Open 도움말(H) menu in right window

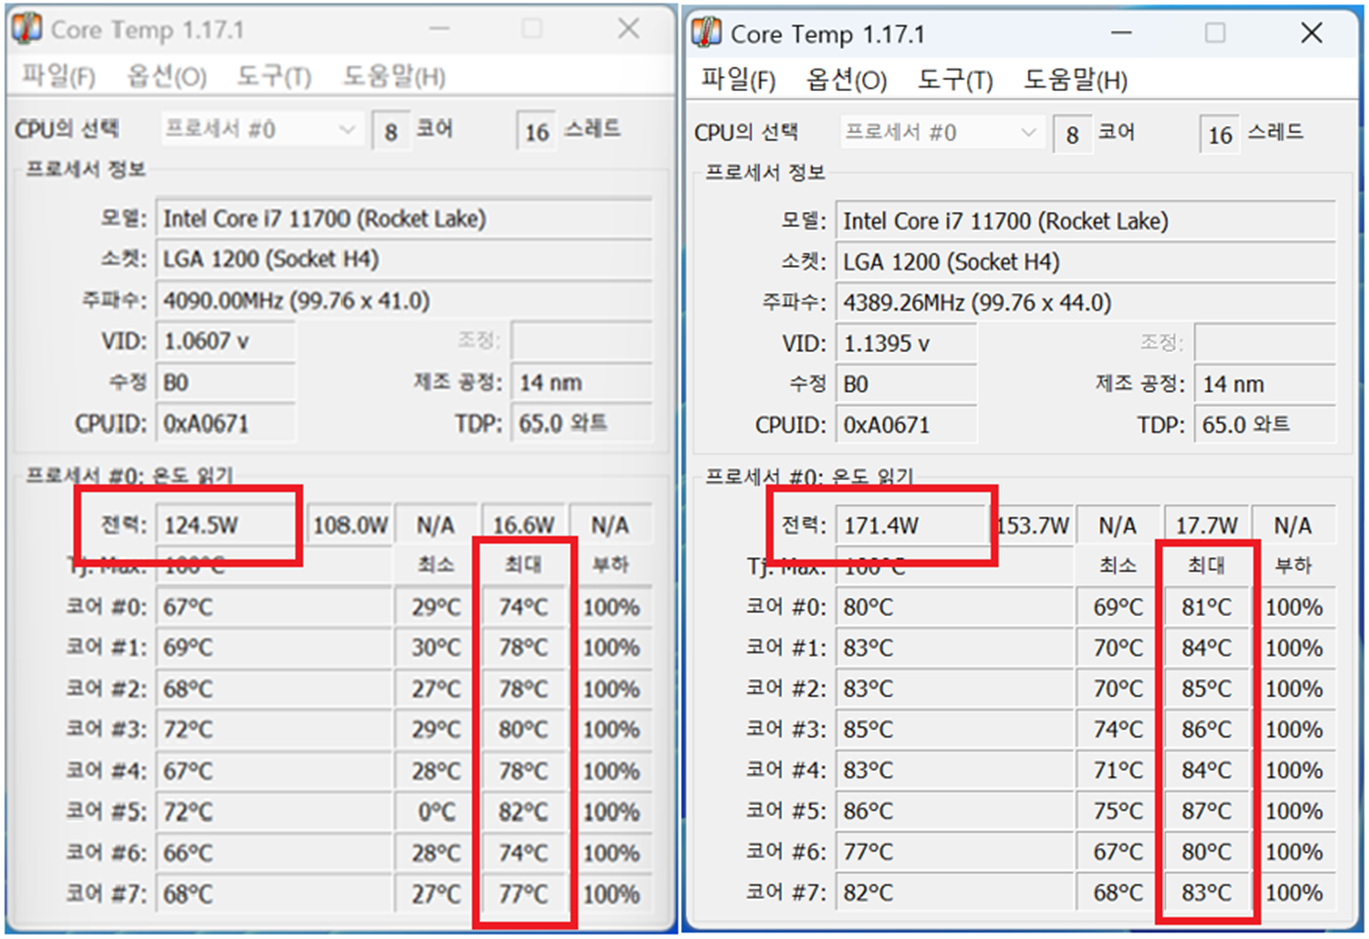tap(1075, 79)
